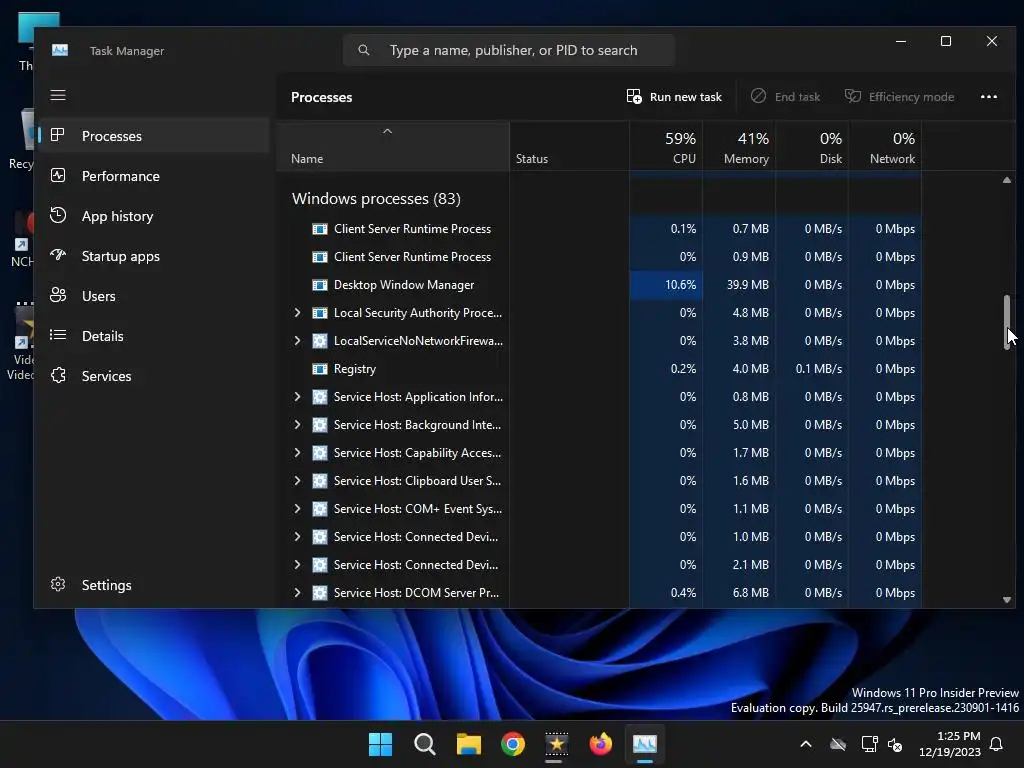Expand Service Host: DCOM Server Process
Screen dimensions: 1024x768
coord(297,592)
